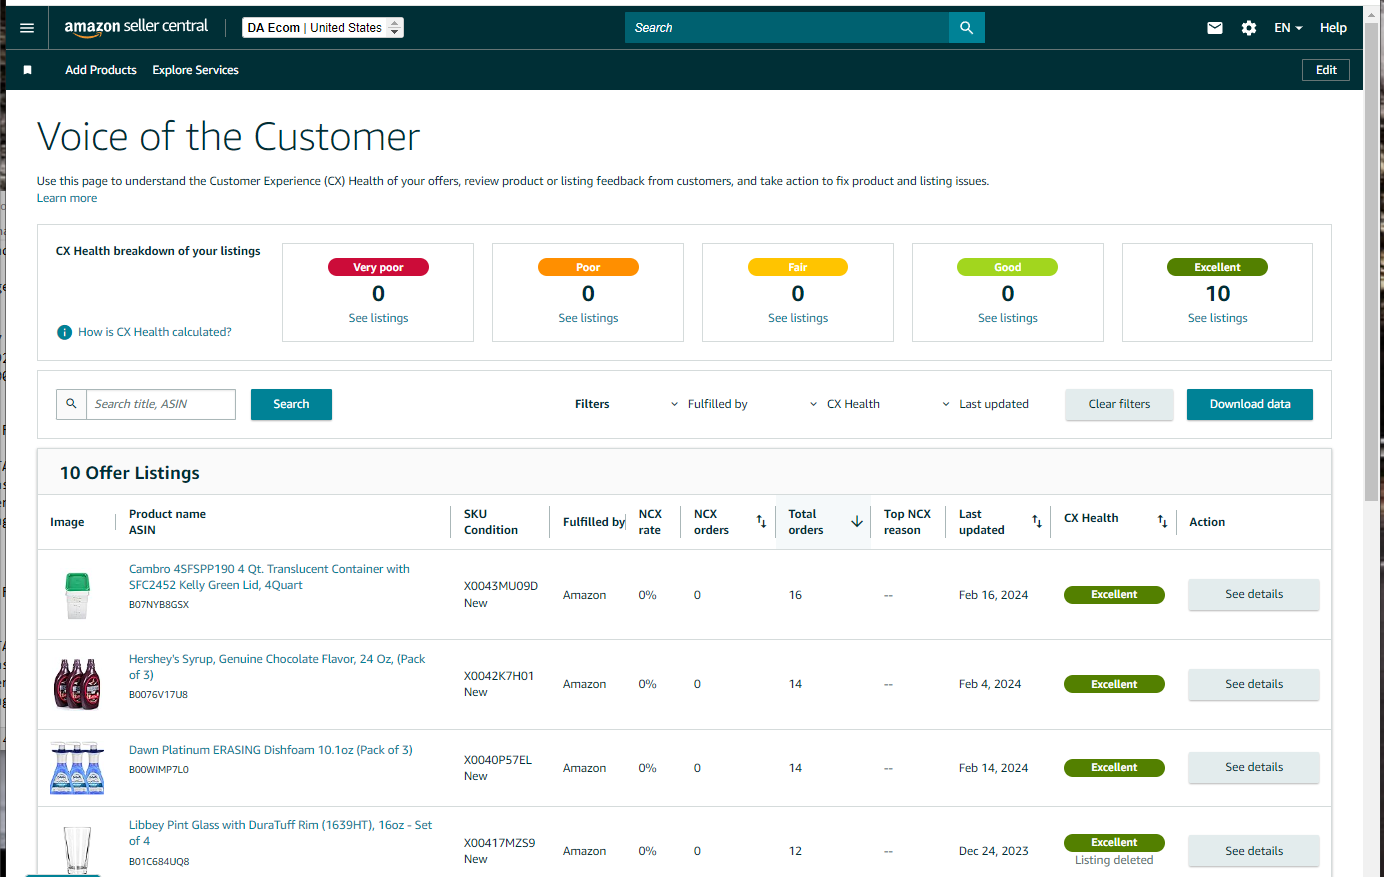Open the settings gear icon
Screen dimensions: 1384x877
1249,28
